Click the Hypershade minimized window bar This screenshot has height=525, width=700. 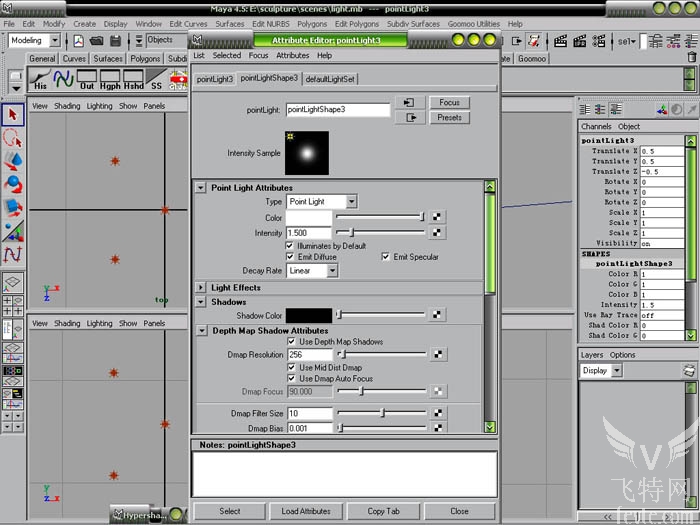point(149,515)
